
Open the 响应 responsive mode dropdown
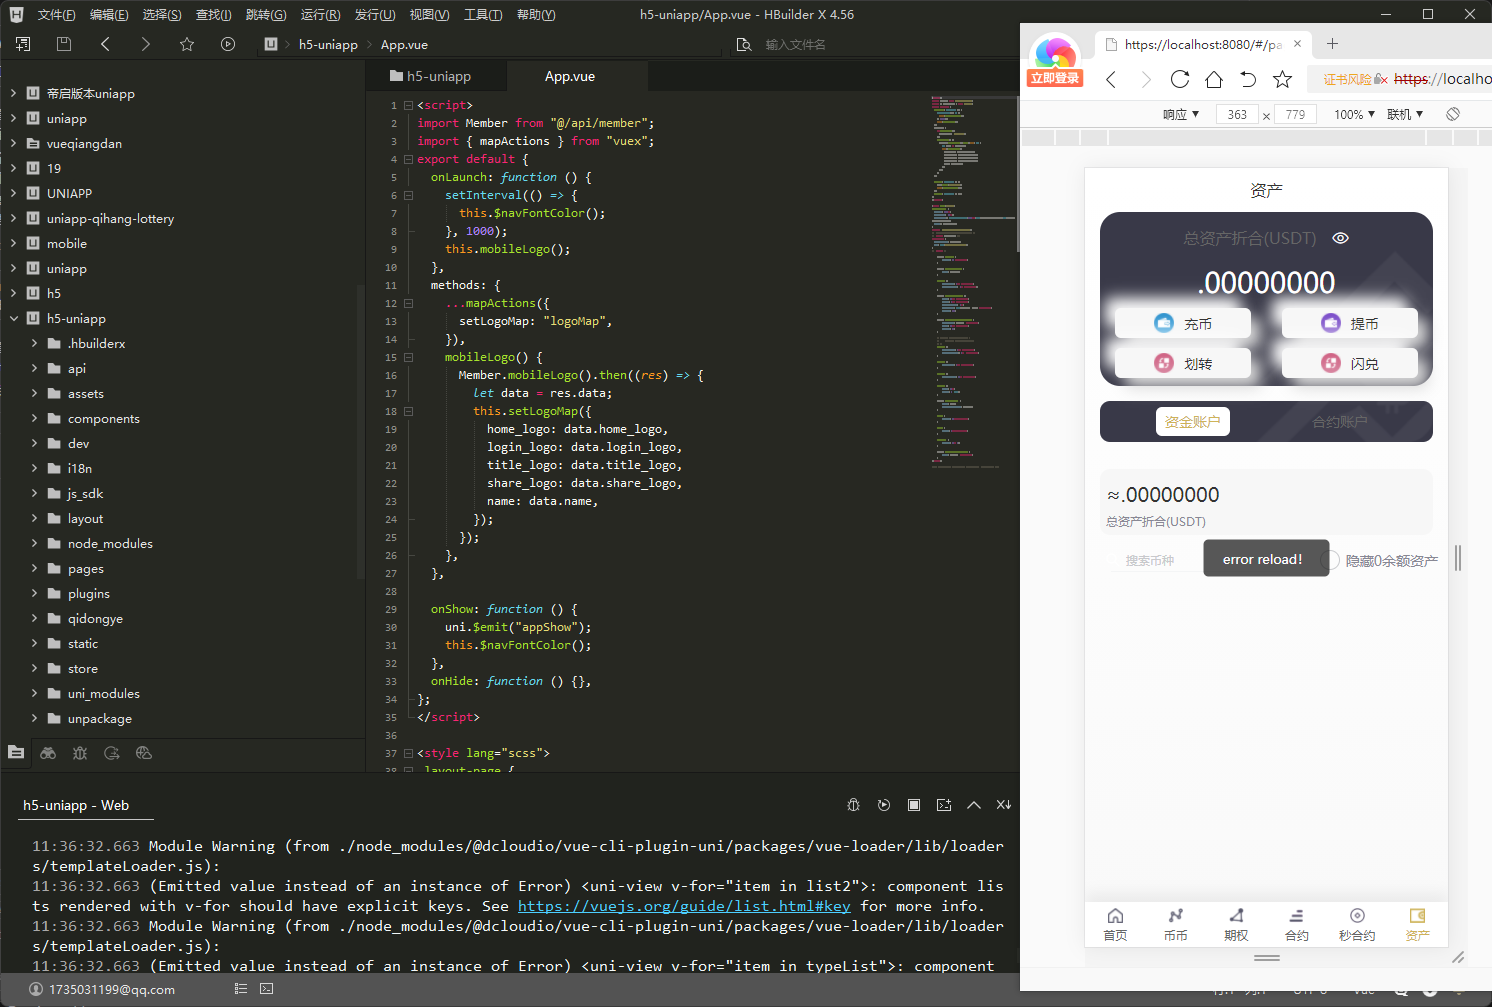[1181, 114]
